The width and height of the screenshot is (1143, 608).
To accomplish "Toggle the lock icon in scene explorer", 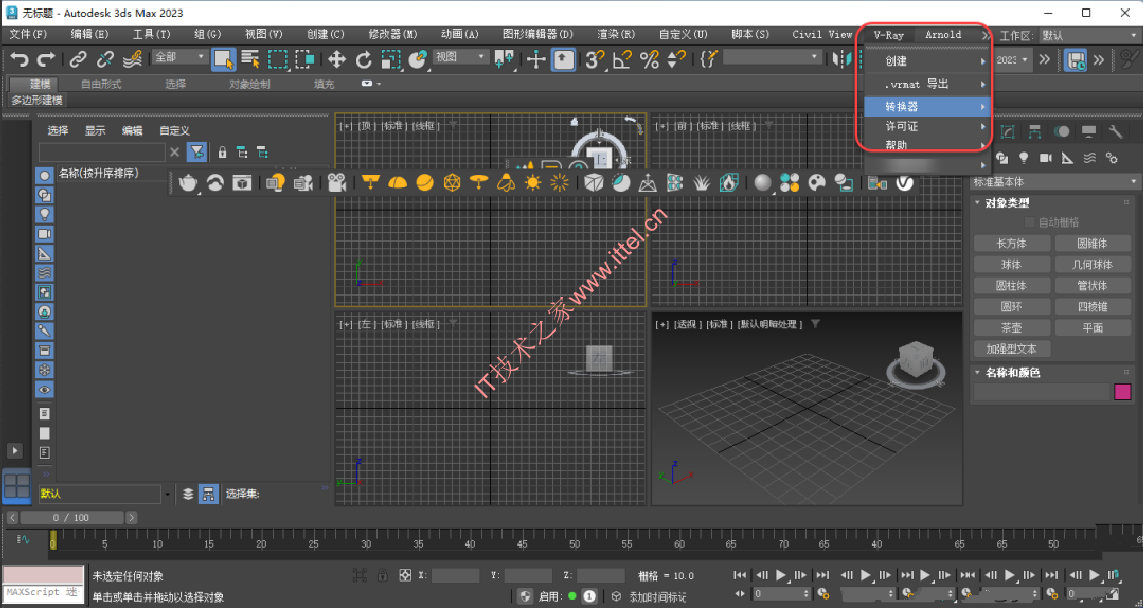I will tap(222, 152).
